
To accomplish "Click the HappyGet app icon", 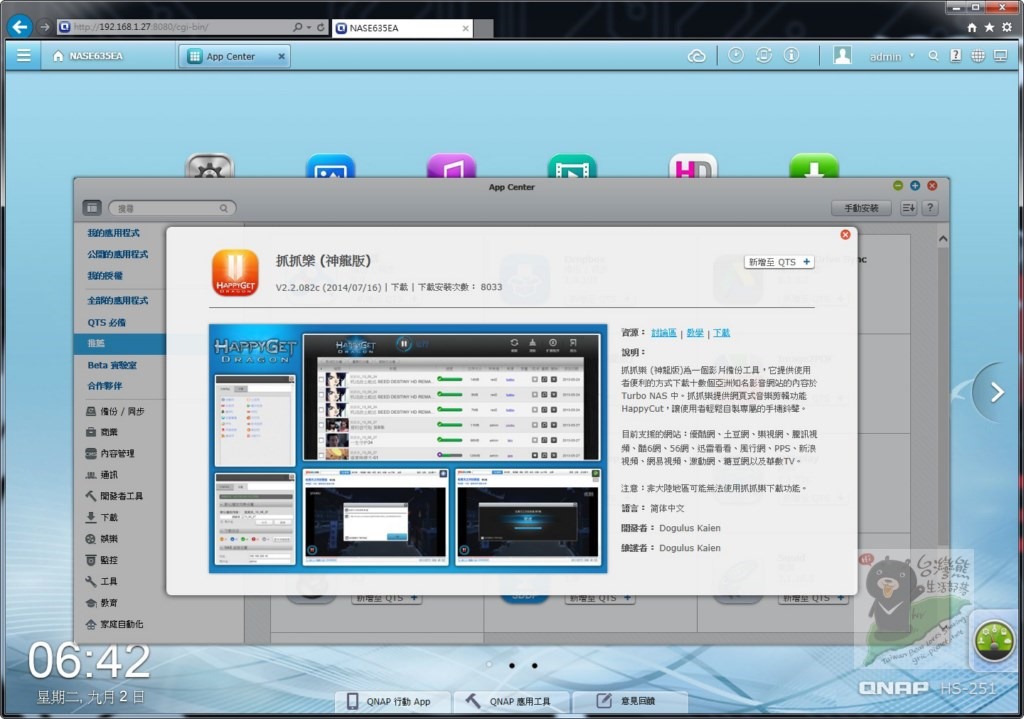I will [235, 272].
